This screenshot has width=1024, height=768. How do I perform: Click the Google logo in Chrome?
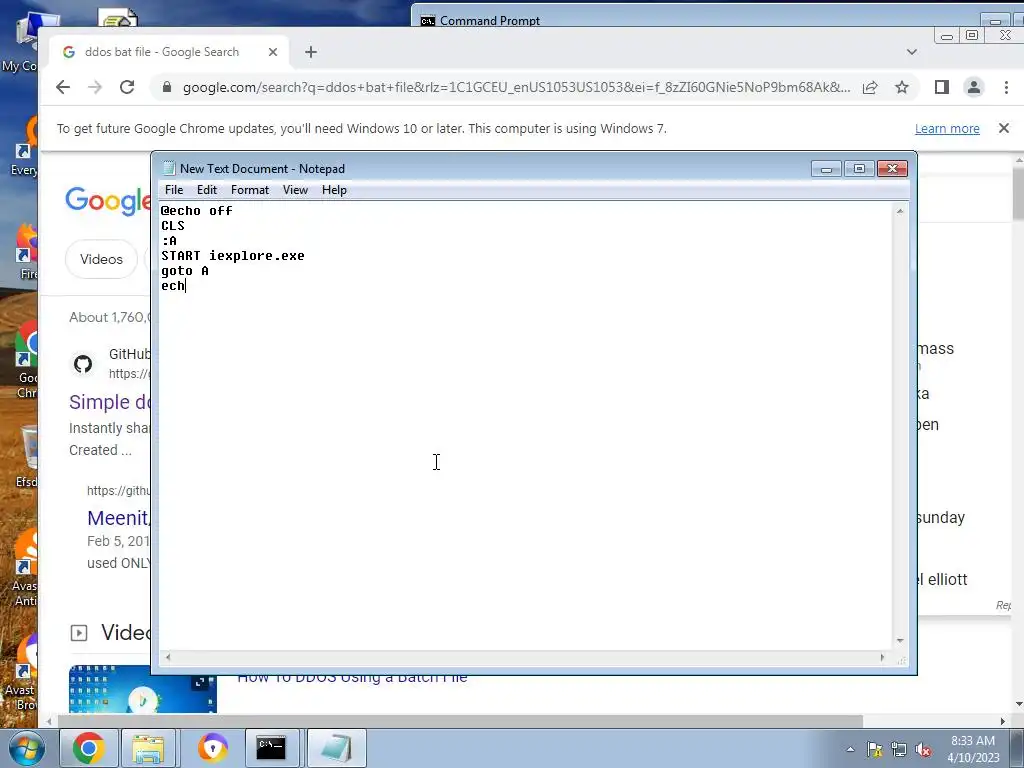point(108,200)
